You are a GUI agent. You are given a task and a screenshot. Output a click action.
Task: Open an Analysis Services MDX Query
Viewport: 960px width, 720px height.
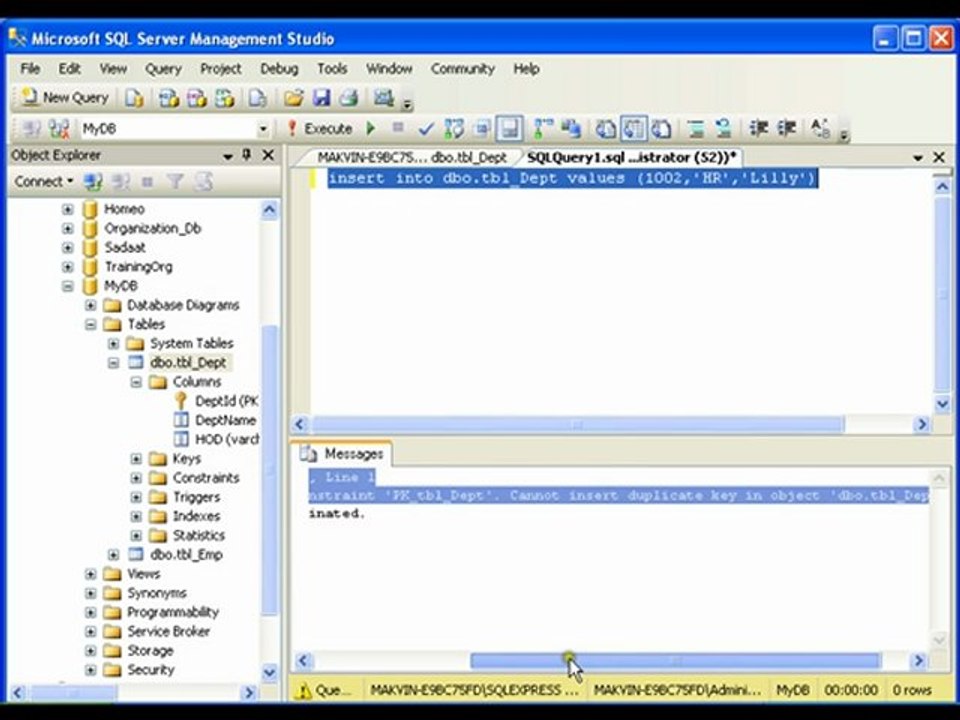[168, 98]
